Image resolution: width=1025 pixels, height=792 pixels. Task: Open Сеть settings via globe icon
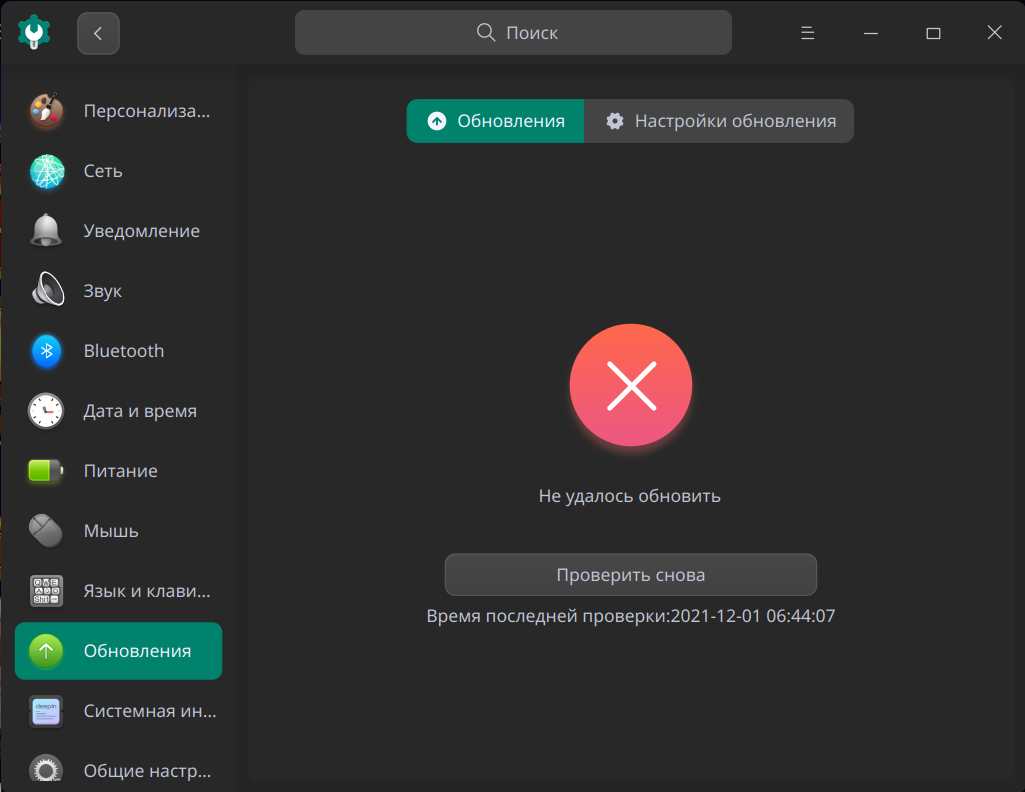coord(45,171)
